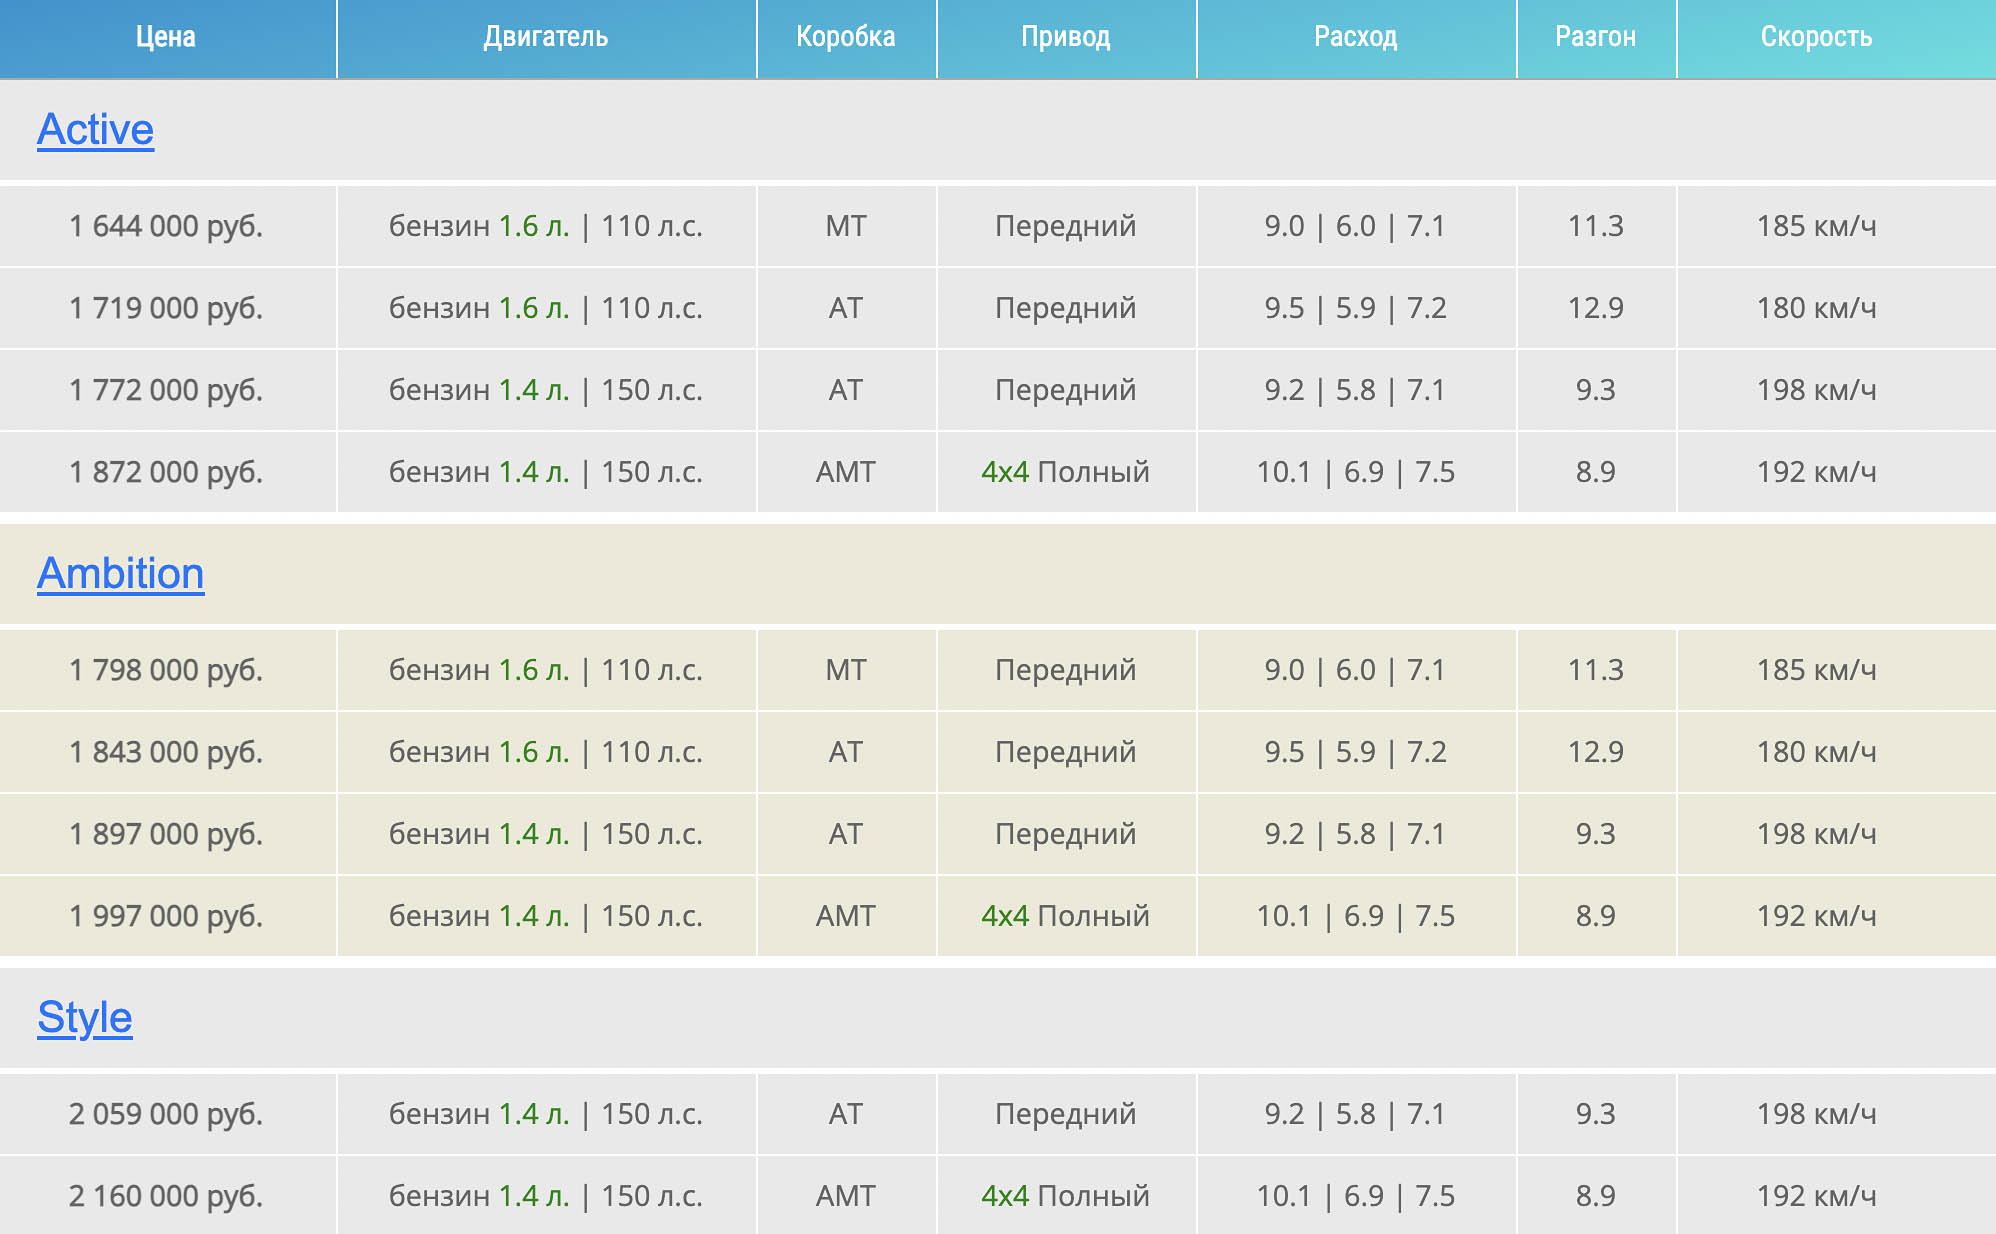Click the AMT gearbox cell under Active

pyautogui.click(x=846, y=472)
